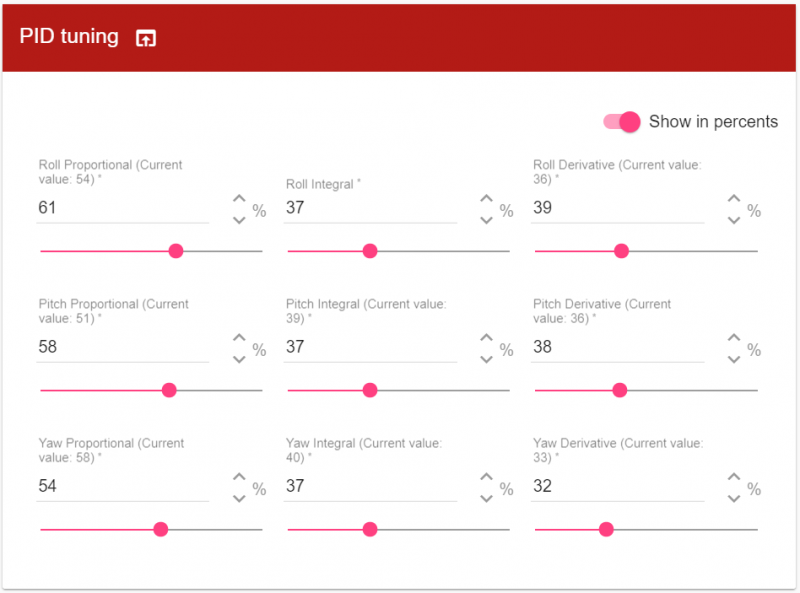The image size is (800, 593).
Task: Increase Yaw Integral using the up arrow
Action: coord(486,478)
